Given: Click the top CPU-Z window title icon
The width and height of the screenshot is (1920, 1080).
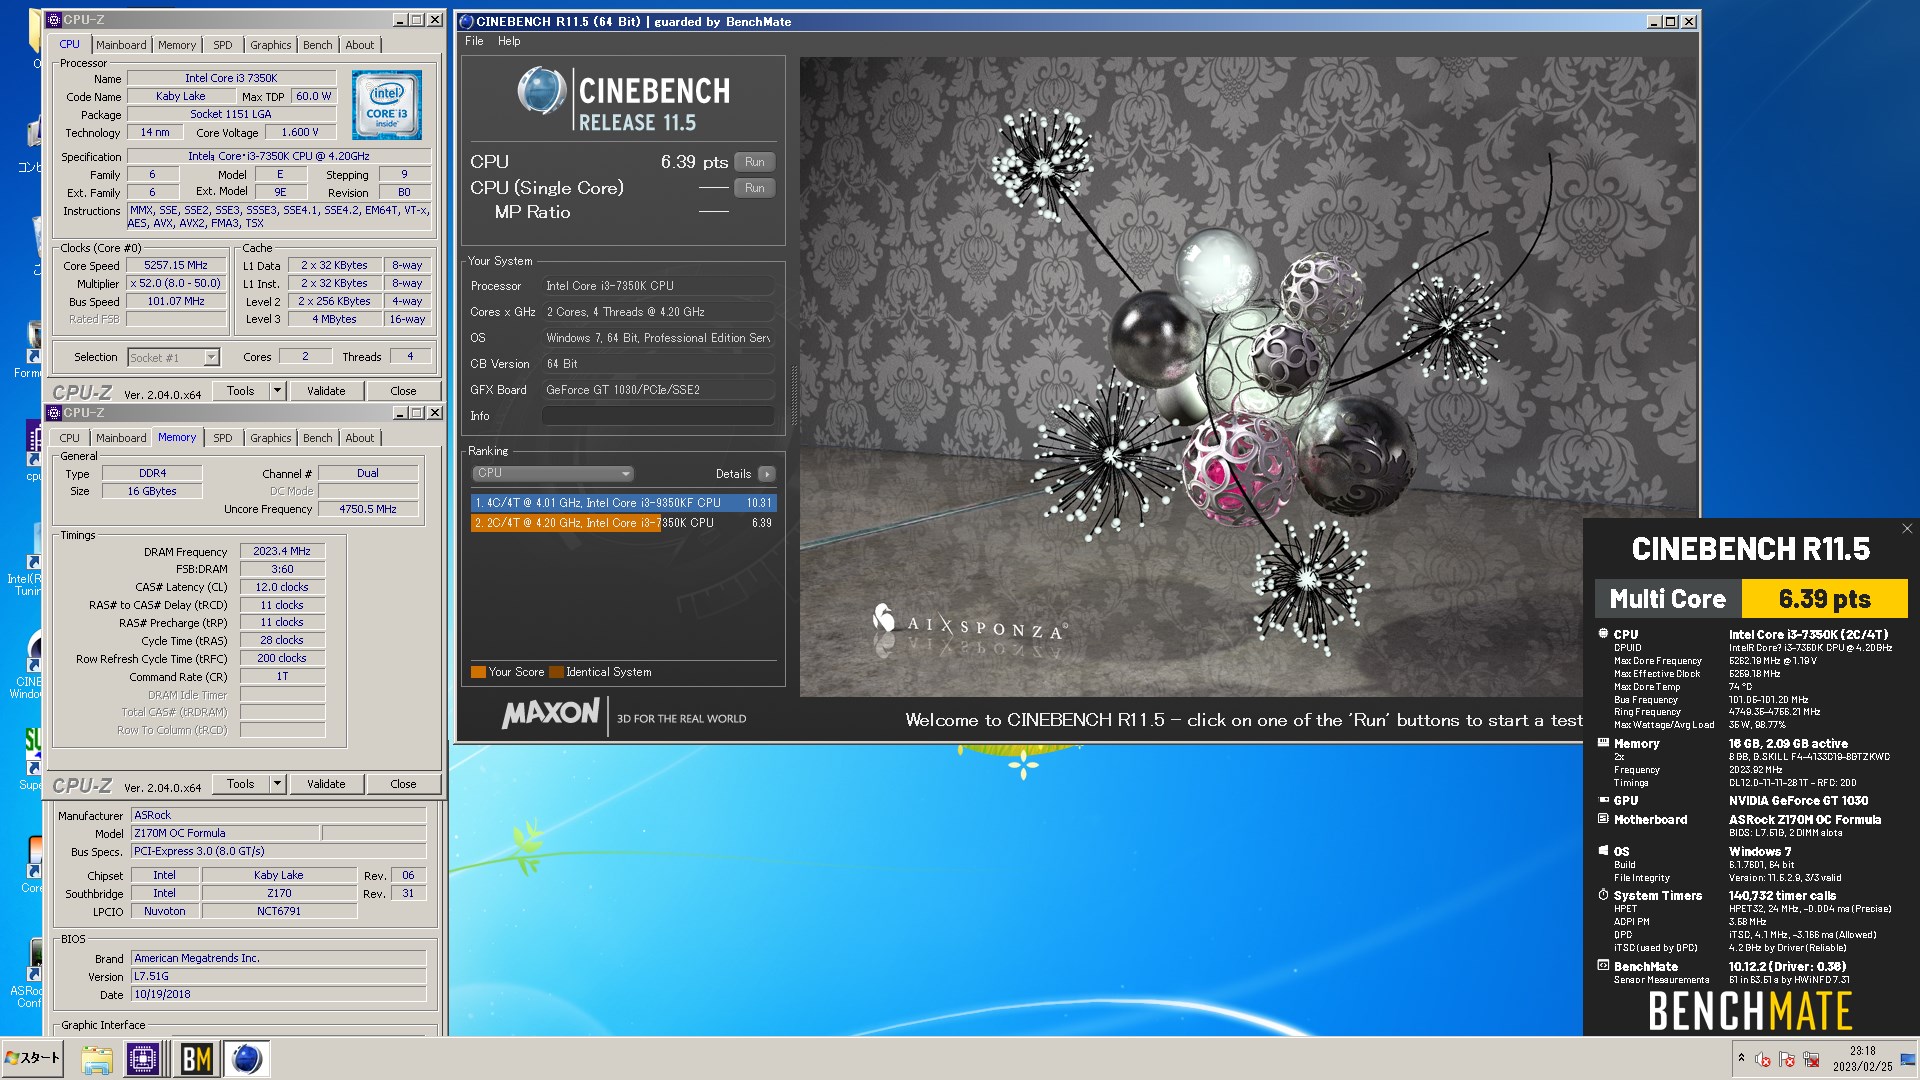Looking at the screenshot, I should [54, 20].
